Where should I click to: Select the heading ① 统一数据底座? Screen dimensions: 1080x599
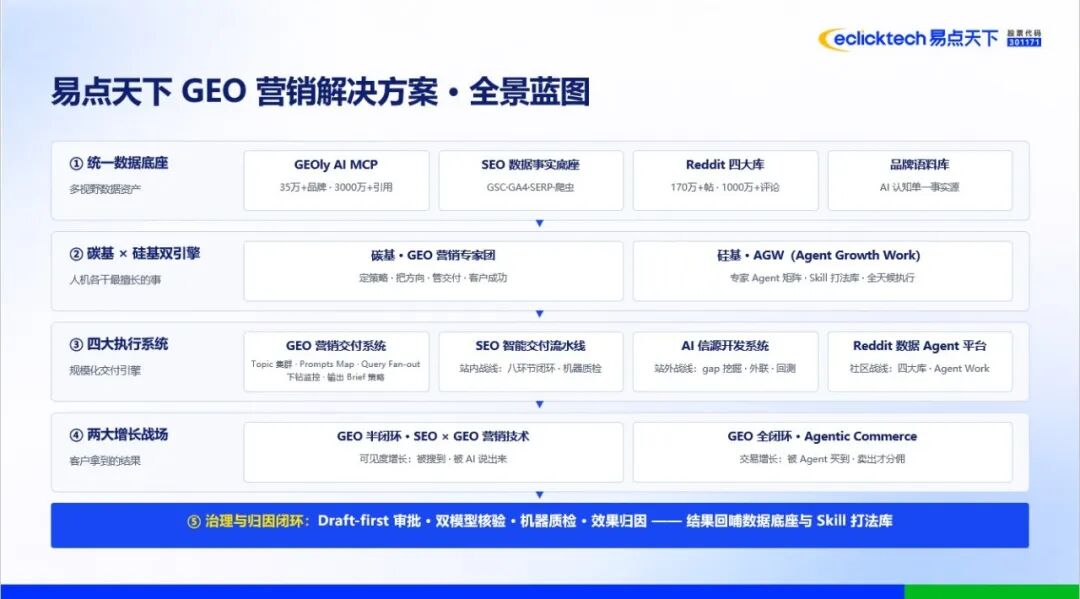(118, 163)
